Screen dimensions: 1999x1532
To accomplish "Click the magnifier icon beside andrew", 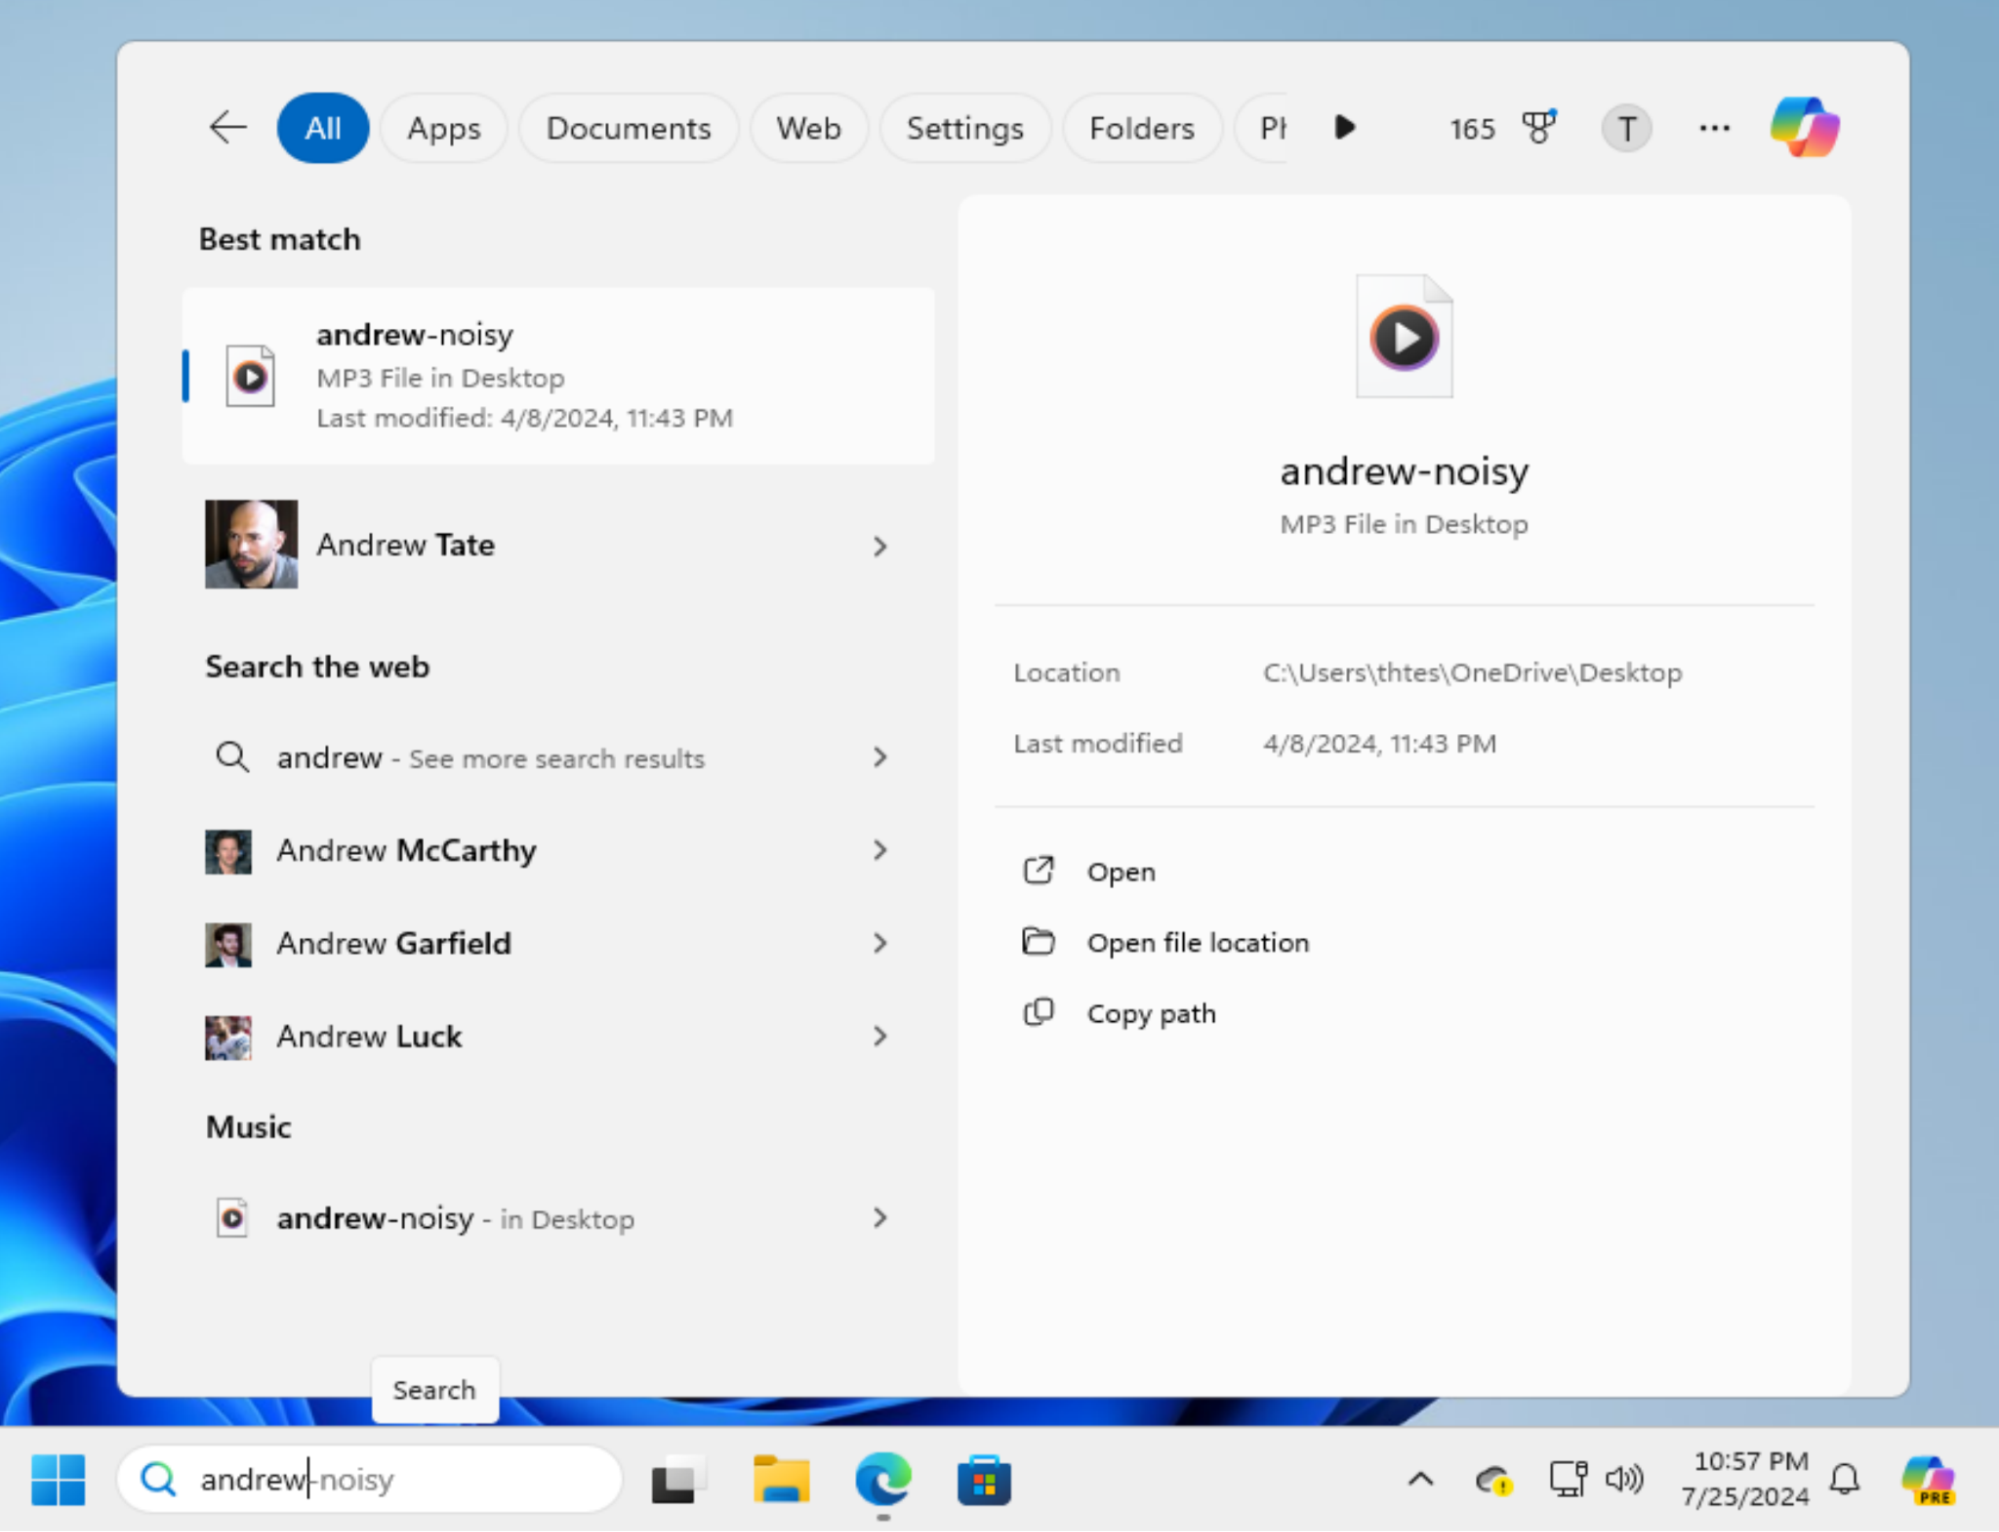I will pos(232,757).
